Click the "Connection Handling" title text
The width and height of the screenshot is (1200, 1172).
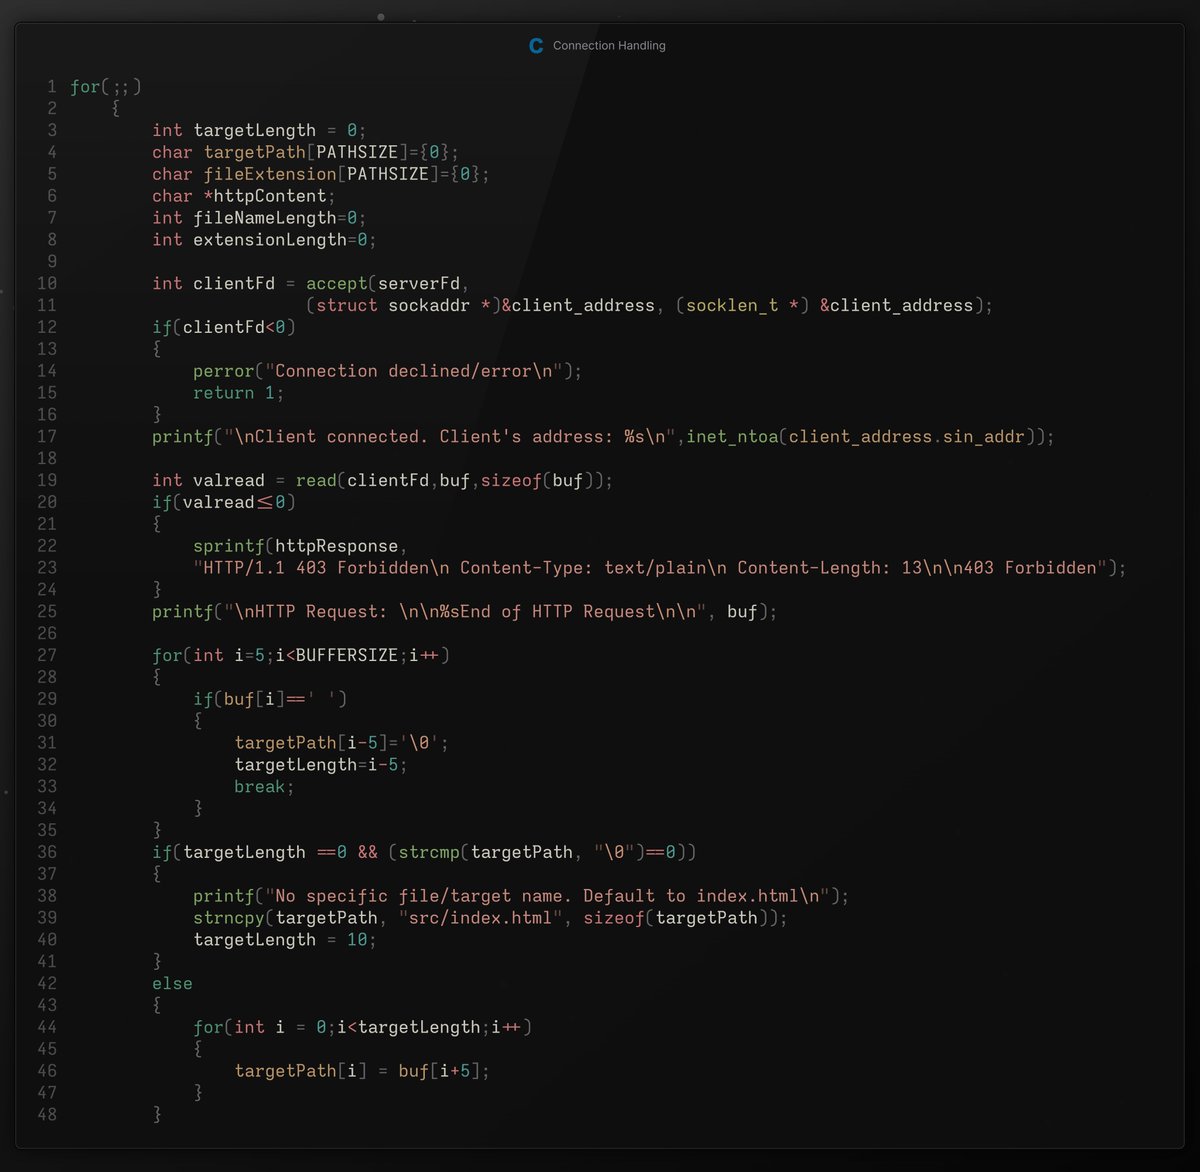[x=609, y=46]
